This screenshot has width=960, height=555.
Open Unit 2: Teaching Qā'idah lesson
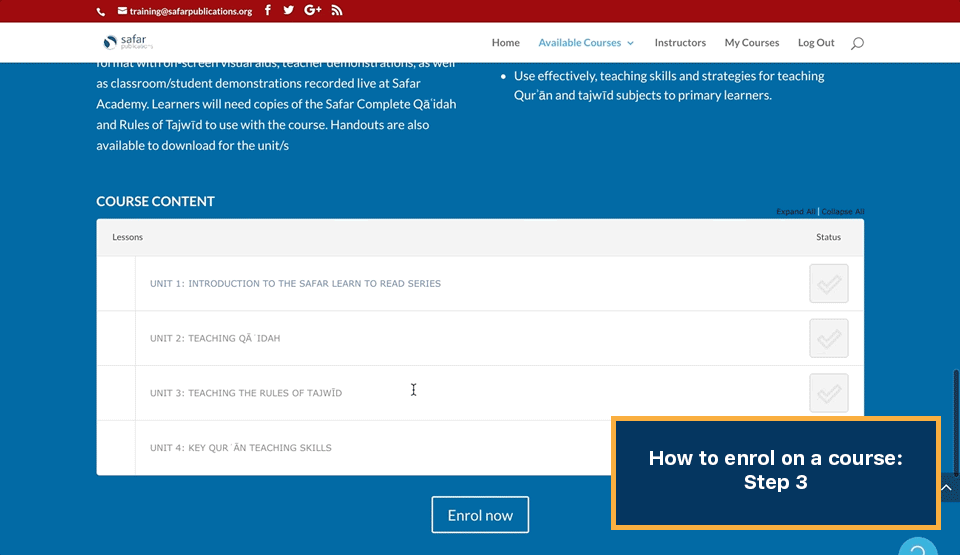click(x=215, y=338)
